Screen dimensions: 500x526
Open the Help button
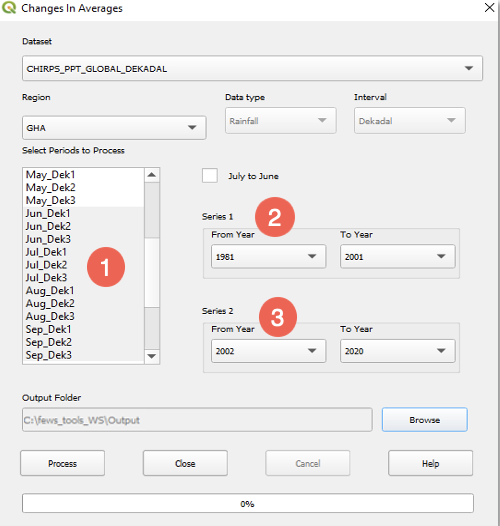click(x=431, y=463)
